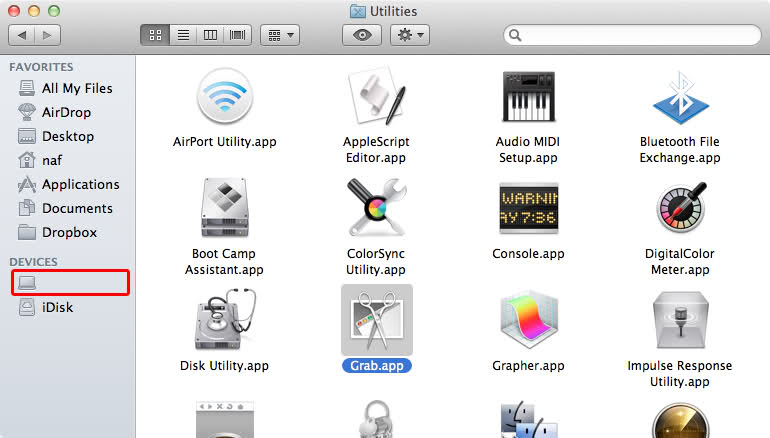The height and width of the screenshot is (438, 770).
Task: Open the Action gear menu
Action: (410, 35)
